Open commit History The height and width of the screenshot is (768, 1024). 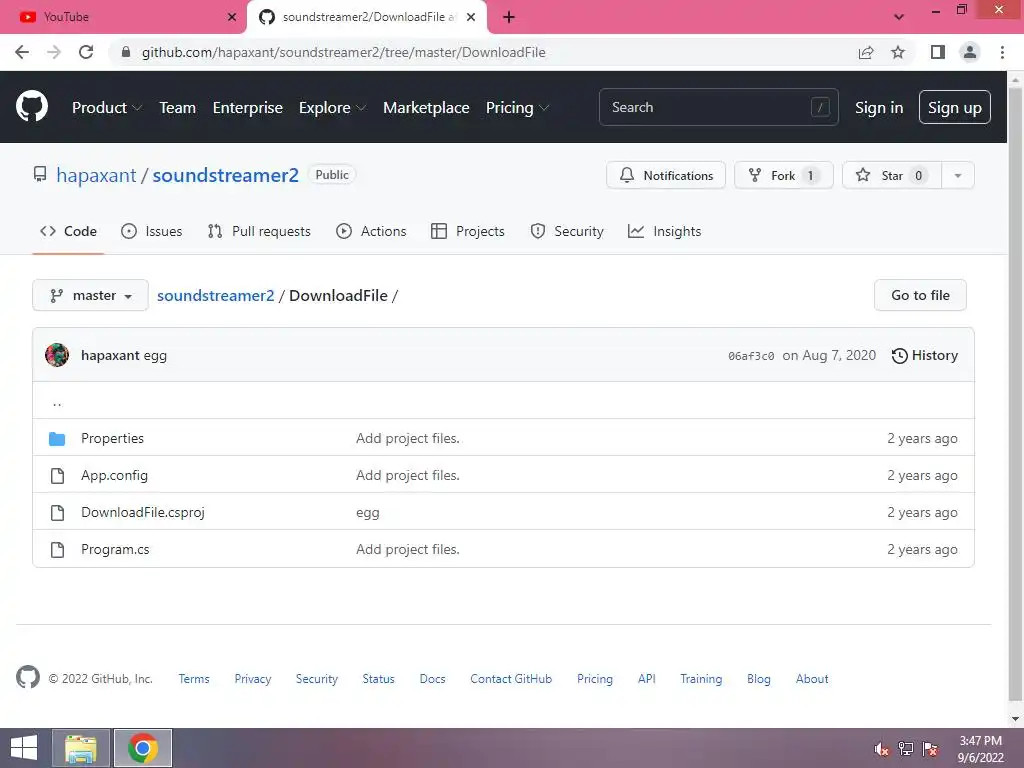tap(925, 355)
